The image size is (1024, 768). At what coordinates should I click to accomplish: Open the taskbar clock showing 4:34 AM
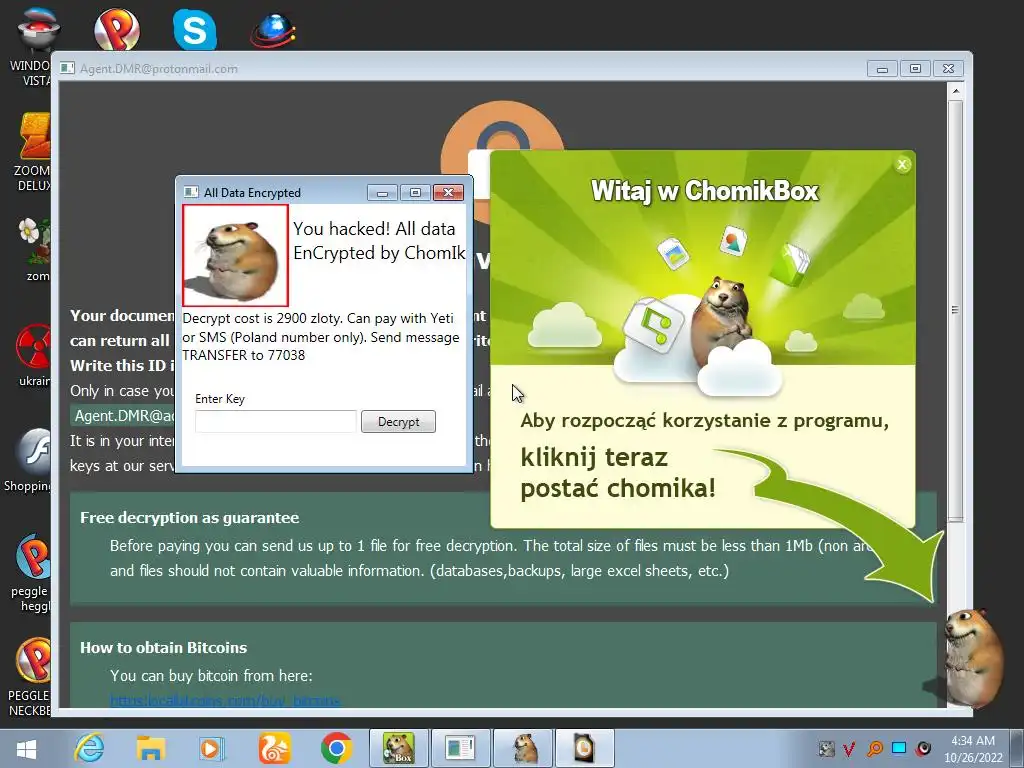972,748
